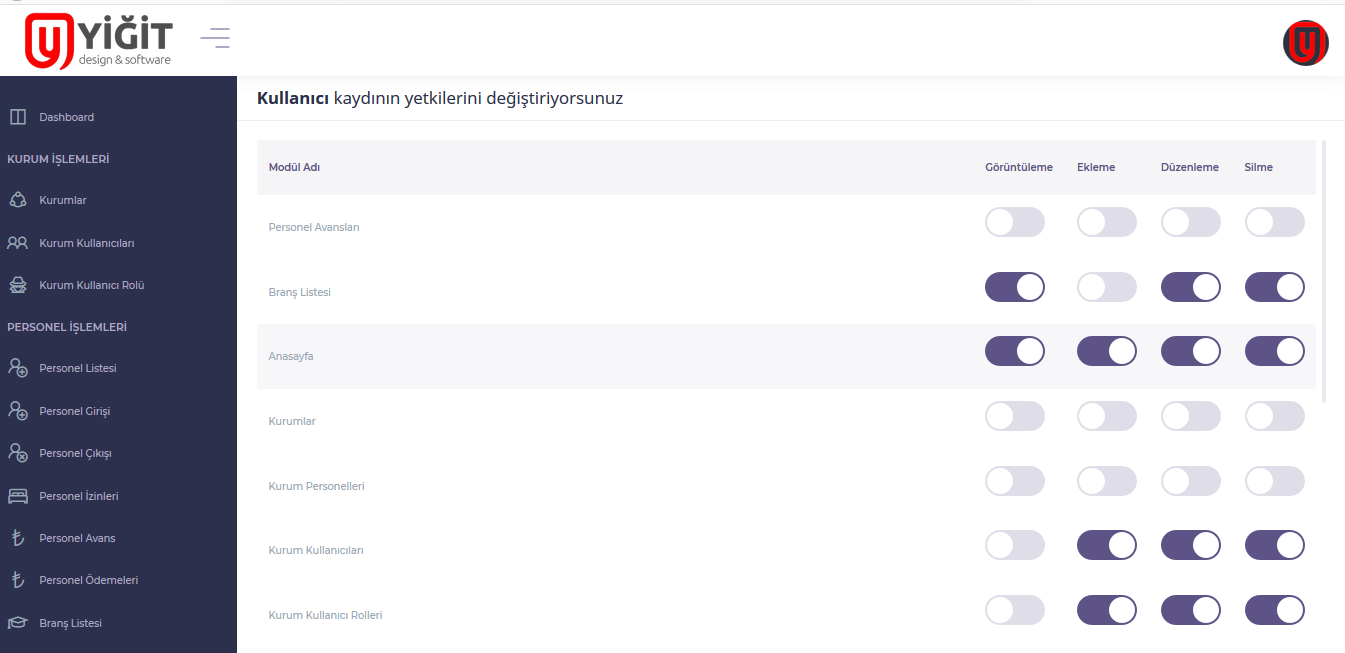Open Kurum Kullanıcıları via its people icon

pyautogui.click(x=17, y=243)
